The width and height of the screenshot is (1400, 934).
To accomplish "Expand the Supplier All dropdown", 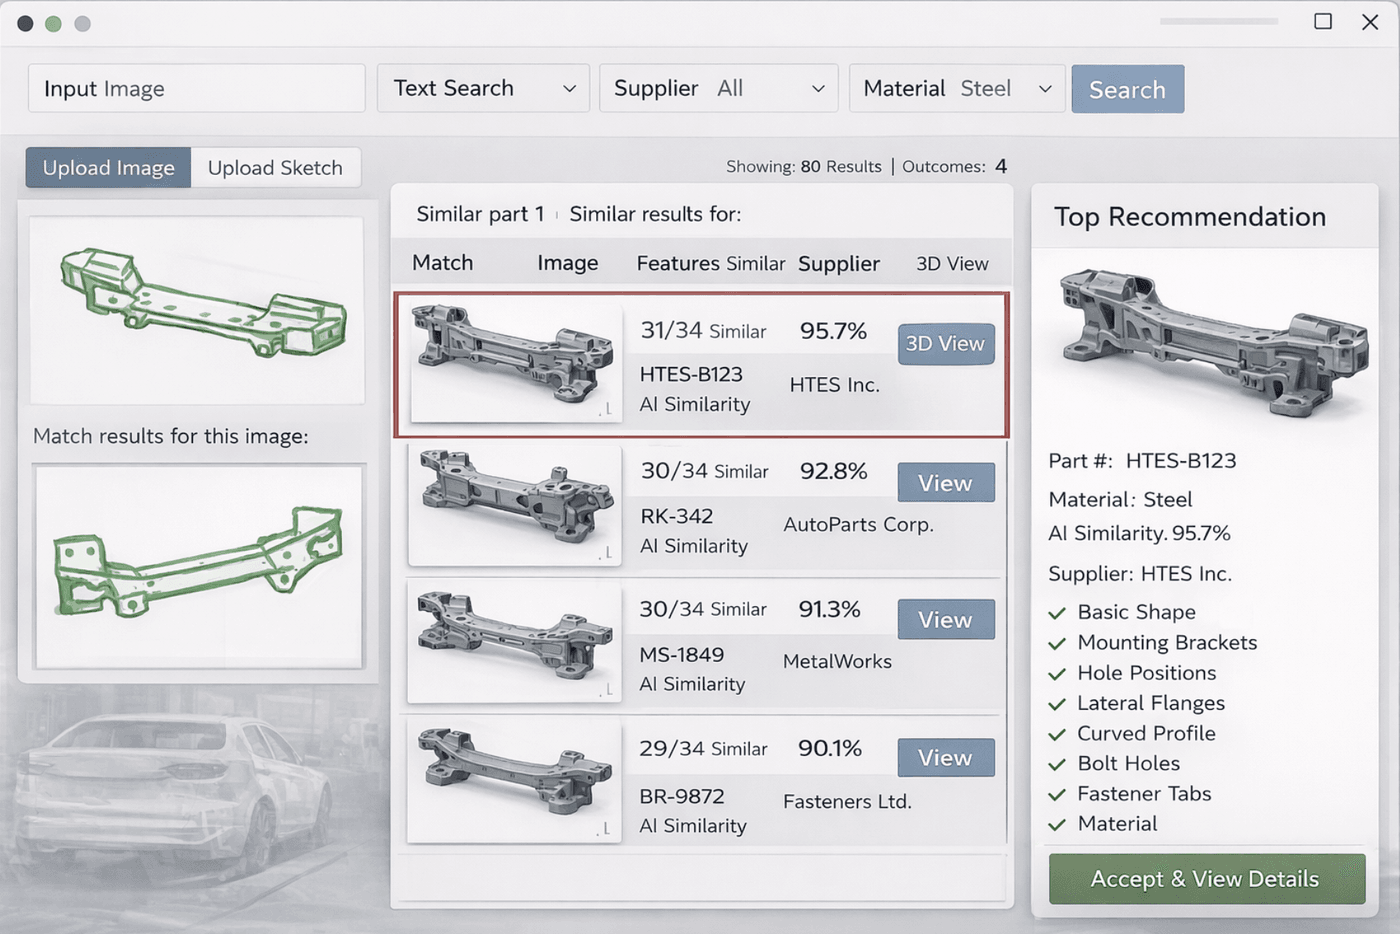I will (719, 89).
